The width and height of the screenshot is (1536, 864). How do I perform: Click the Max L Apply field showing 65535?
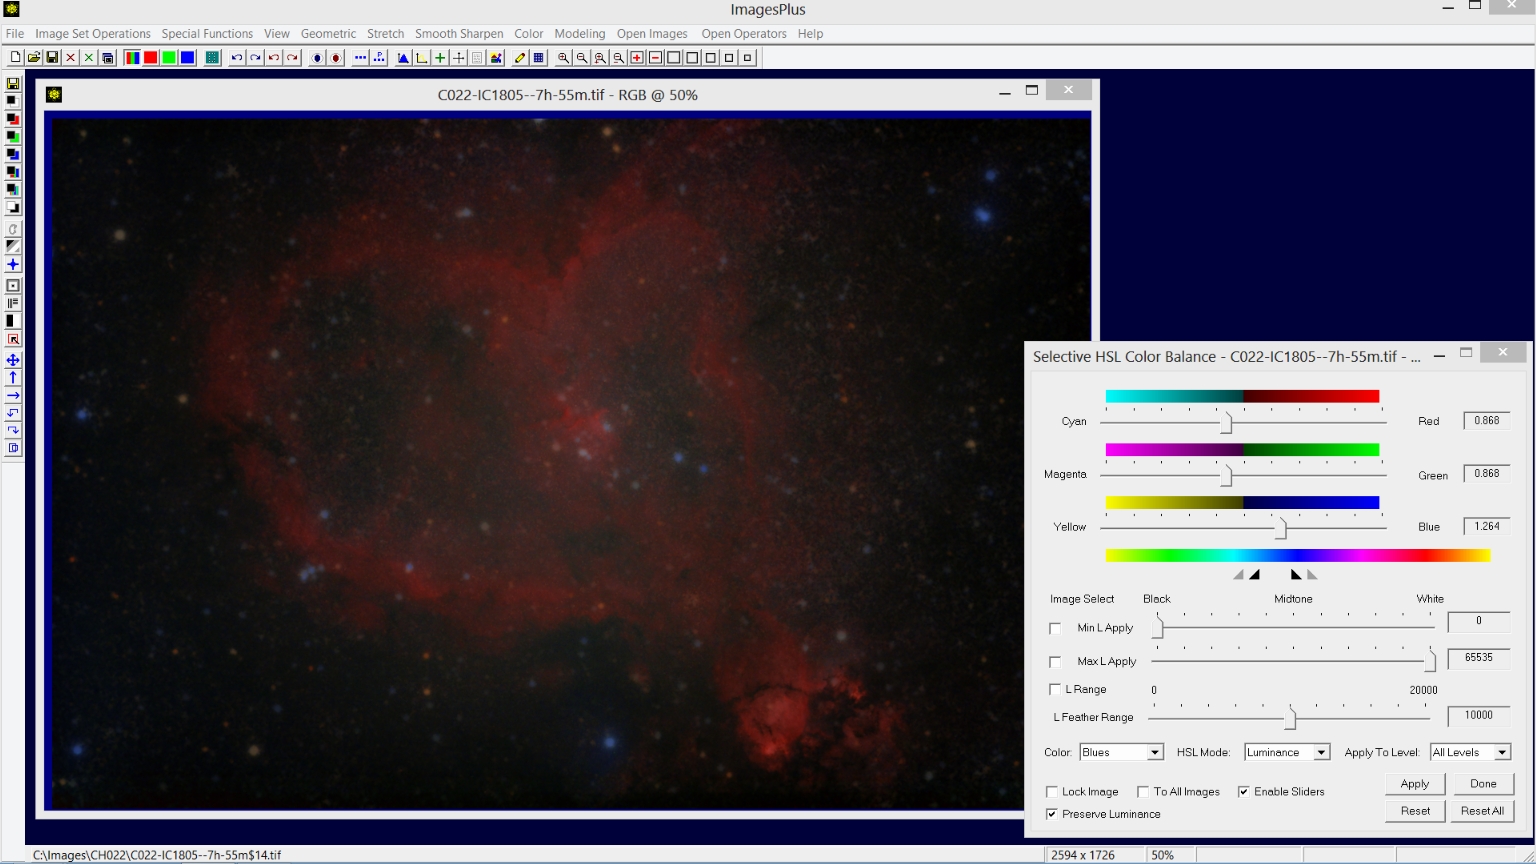[x=1479, y=658]
